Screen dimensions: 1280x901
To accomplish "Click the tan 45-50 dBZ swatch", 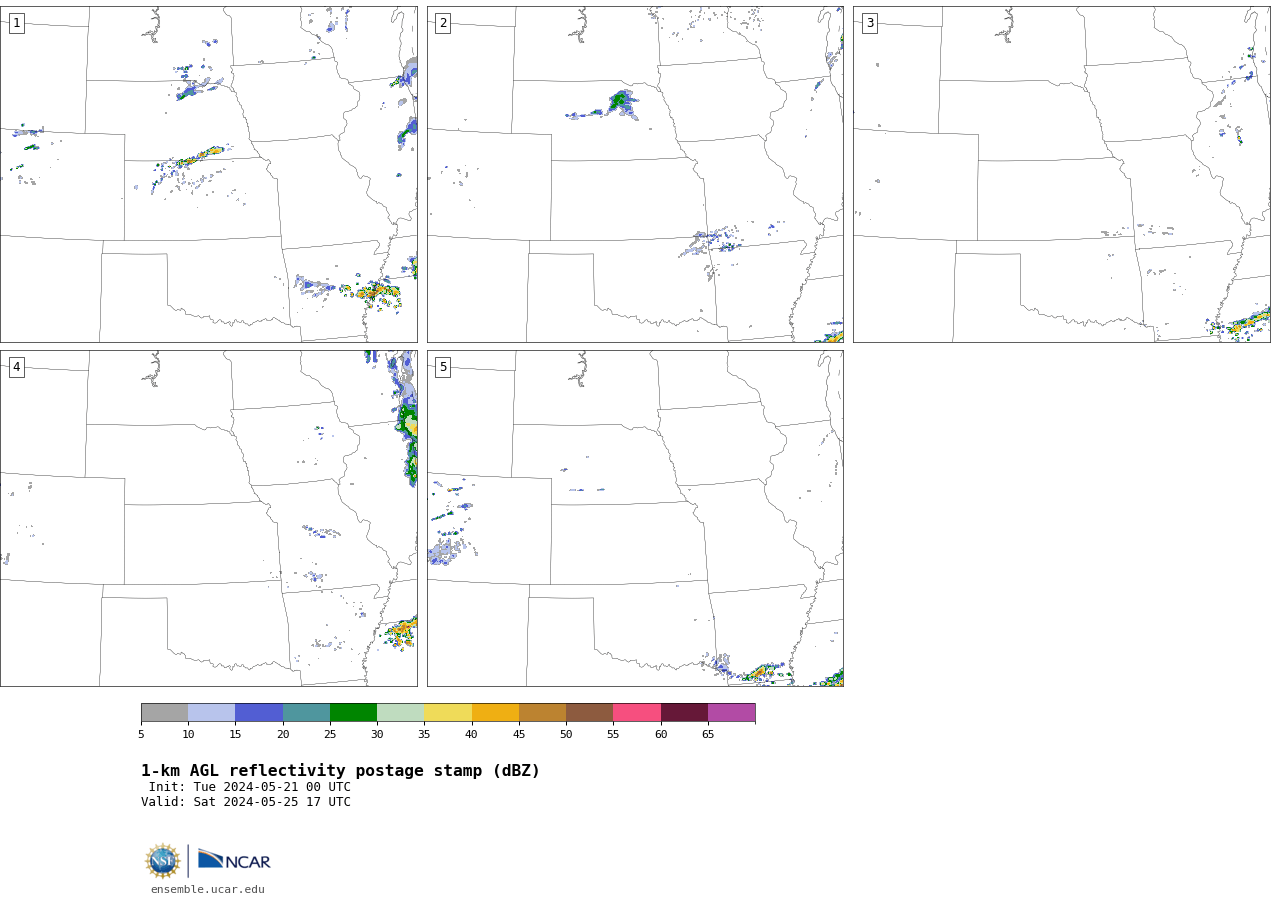I will [542, 713].
